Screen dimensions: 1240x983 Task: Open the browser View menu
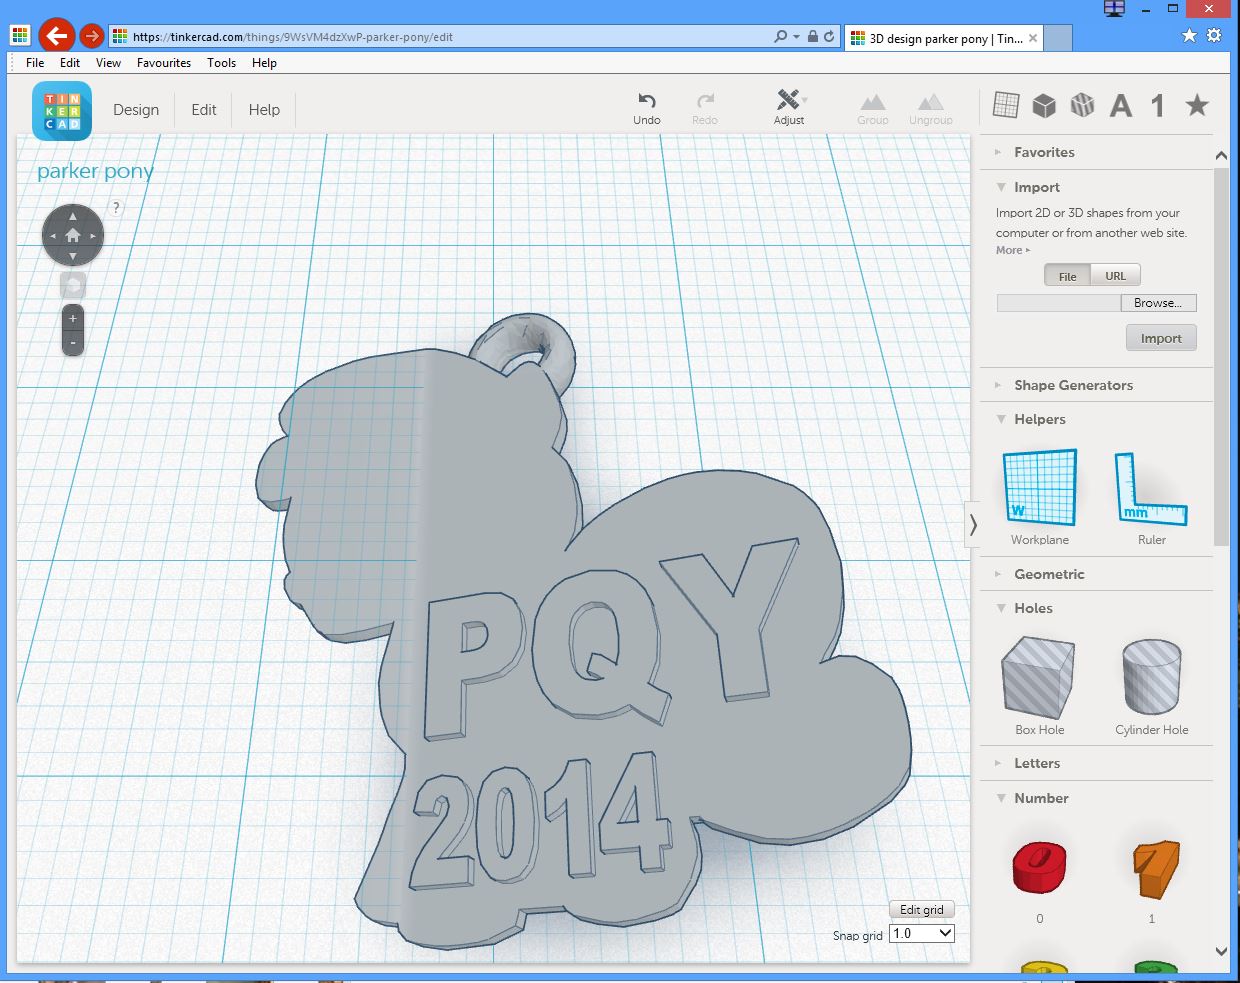108,62
